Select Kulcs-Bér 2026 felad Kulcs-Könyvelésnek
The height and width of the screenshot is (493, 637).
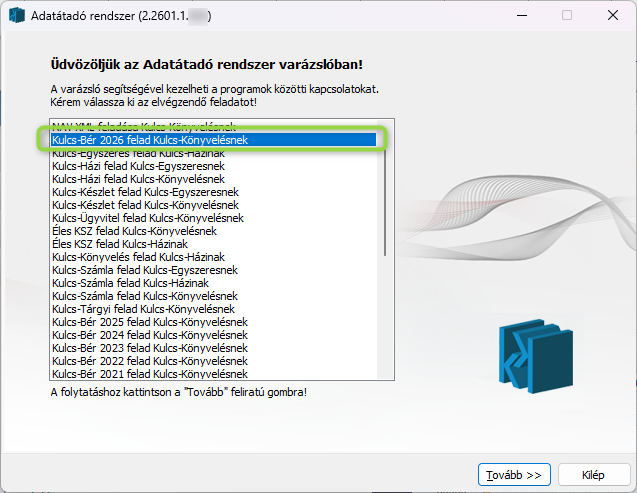point(214,140)
